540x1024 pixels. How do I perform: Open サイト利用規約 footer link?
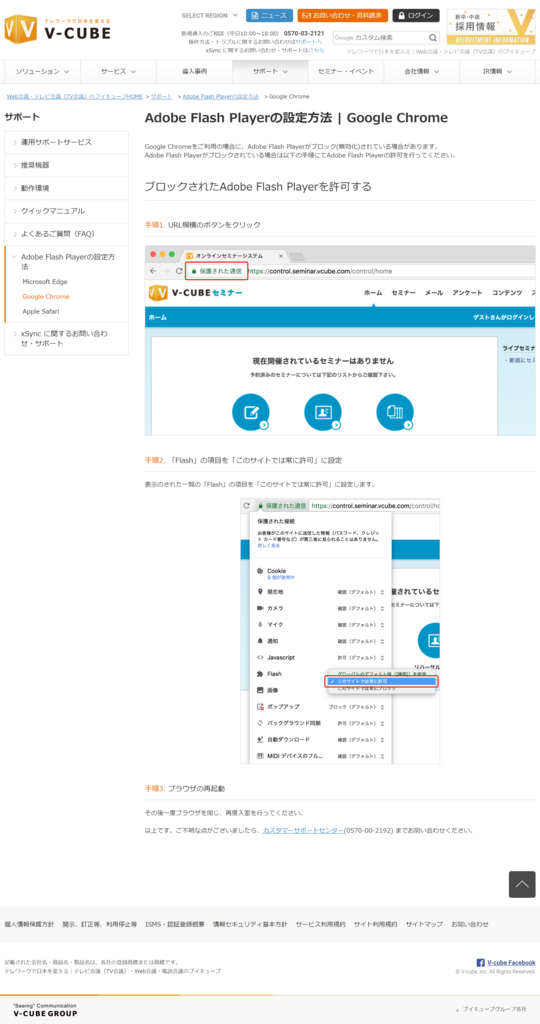pos(375,924)
